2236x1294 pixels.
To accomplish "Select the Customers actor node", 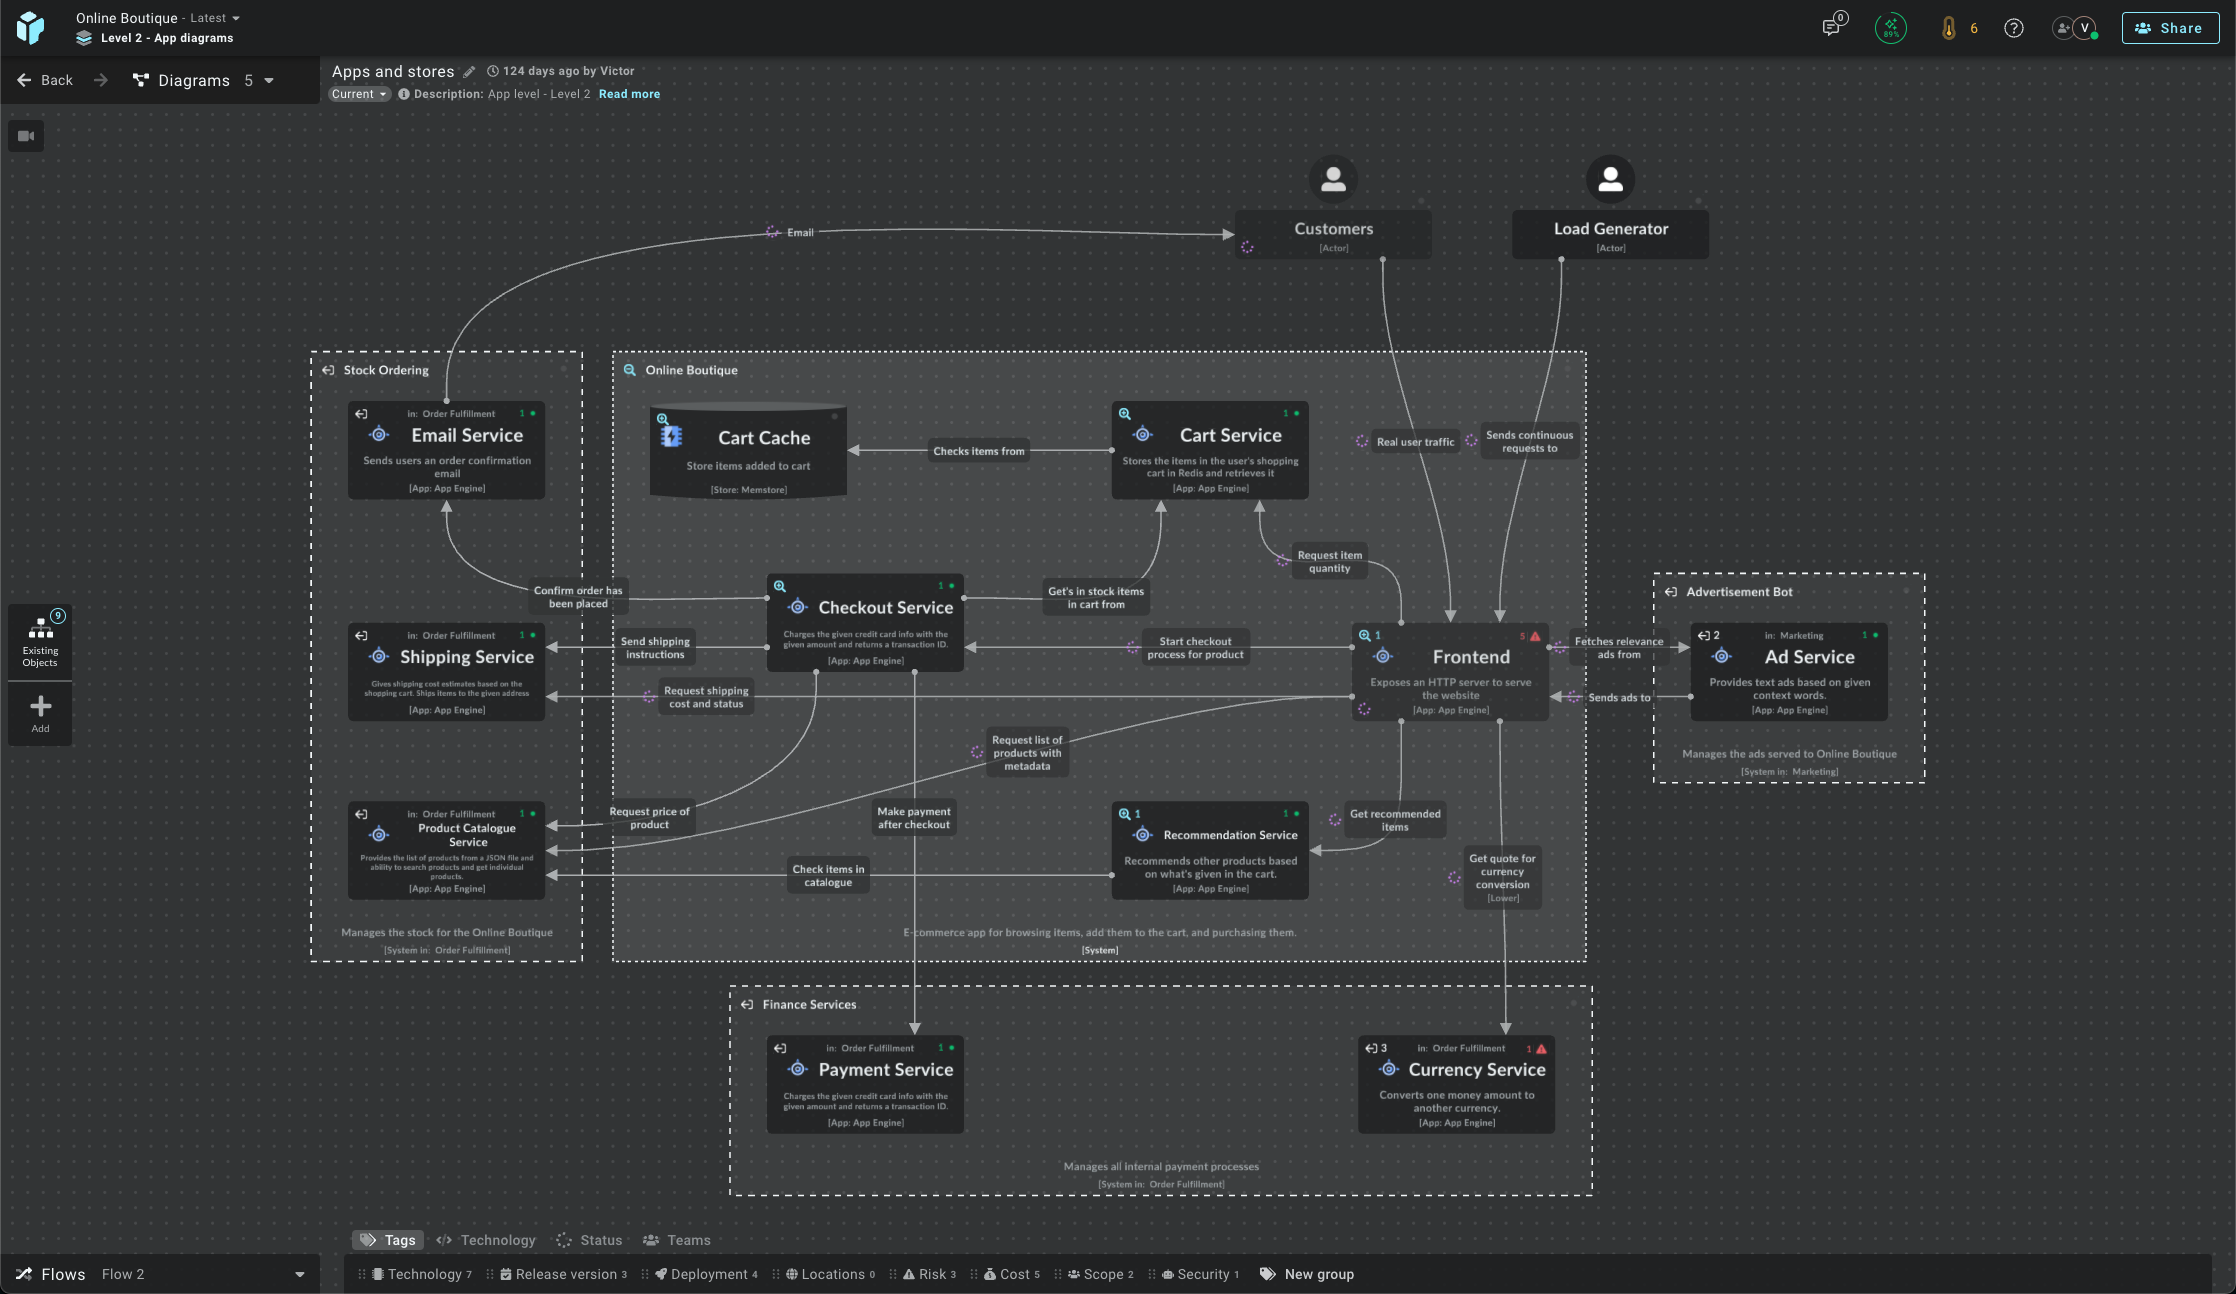I will [1333, 234].
